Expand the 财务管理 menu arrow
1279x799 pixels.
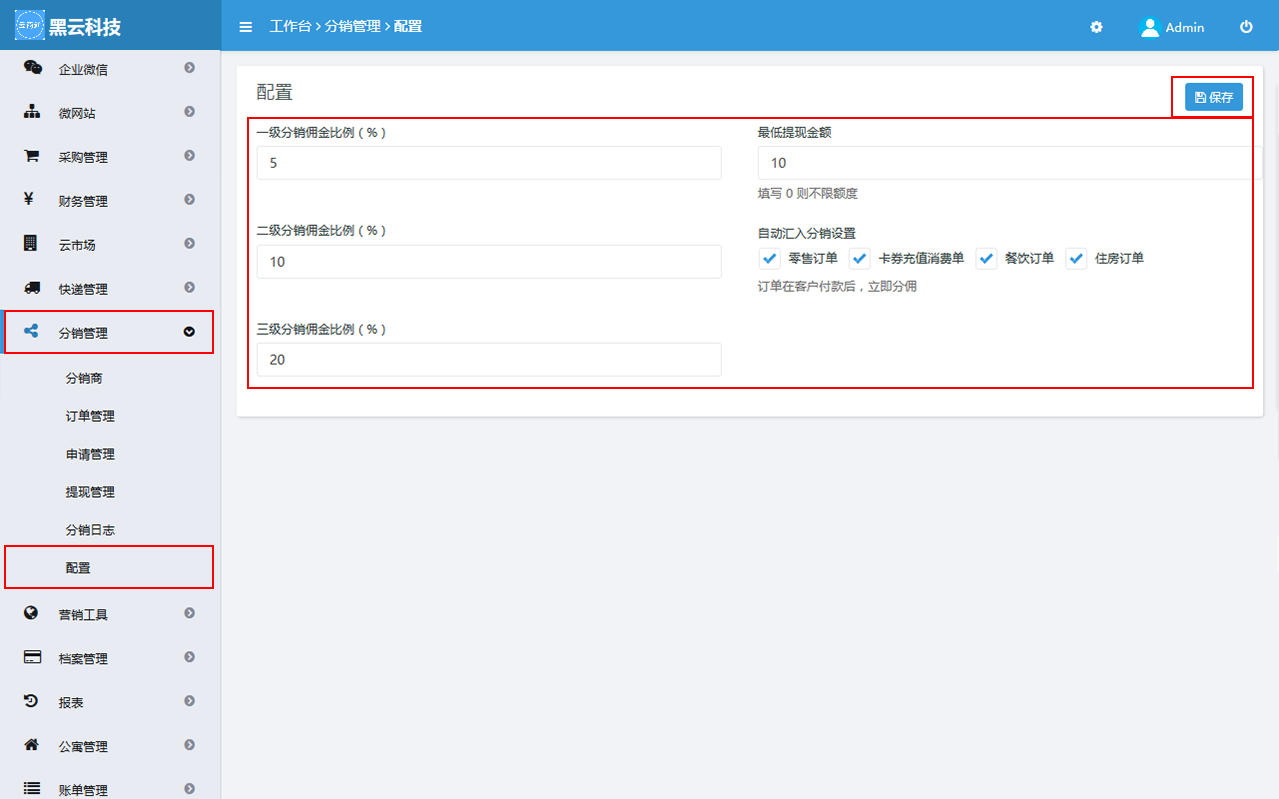[x=189, y=200]
